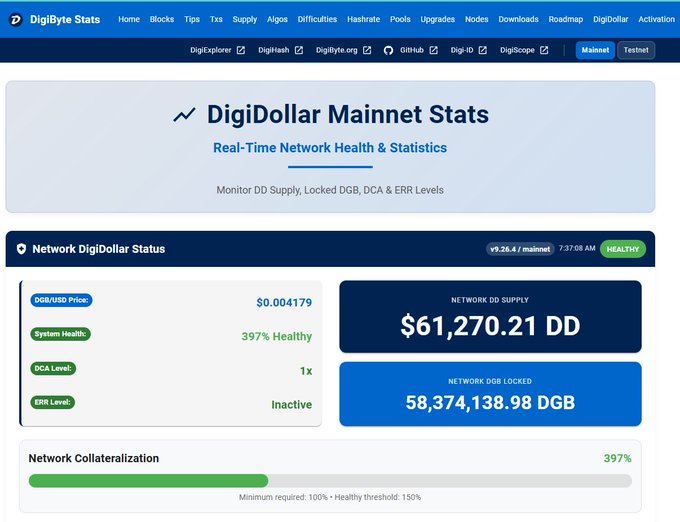Viewport: 680px width, 522px height.
Task: Click the DigiDollar Mainnet Stats title
Action: (348, 114)
